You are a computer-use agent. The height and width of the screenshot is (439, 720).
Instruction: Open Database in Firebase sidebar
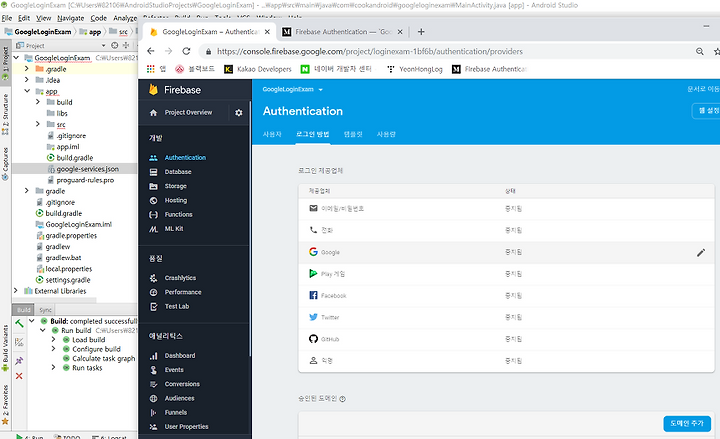point(178,172)
